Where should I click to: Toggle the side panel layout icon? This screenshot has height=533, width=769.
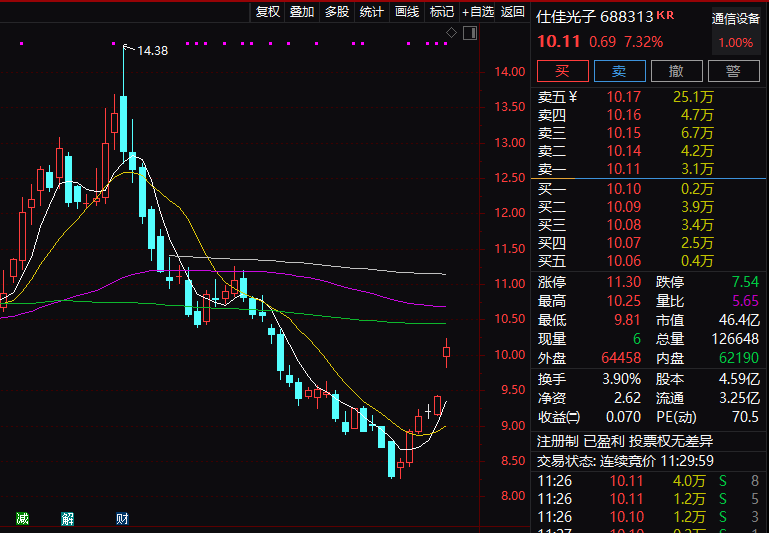coord(470,33)
